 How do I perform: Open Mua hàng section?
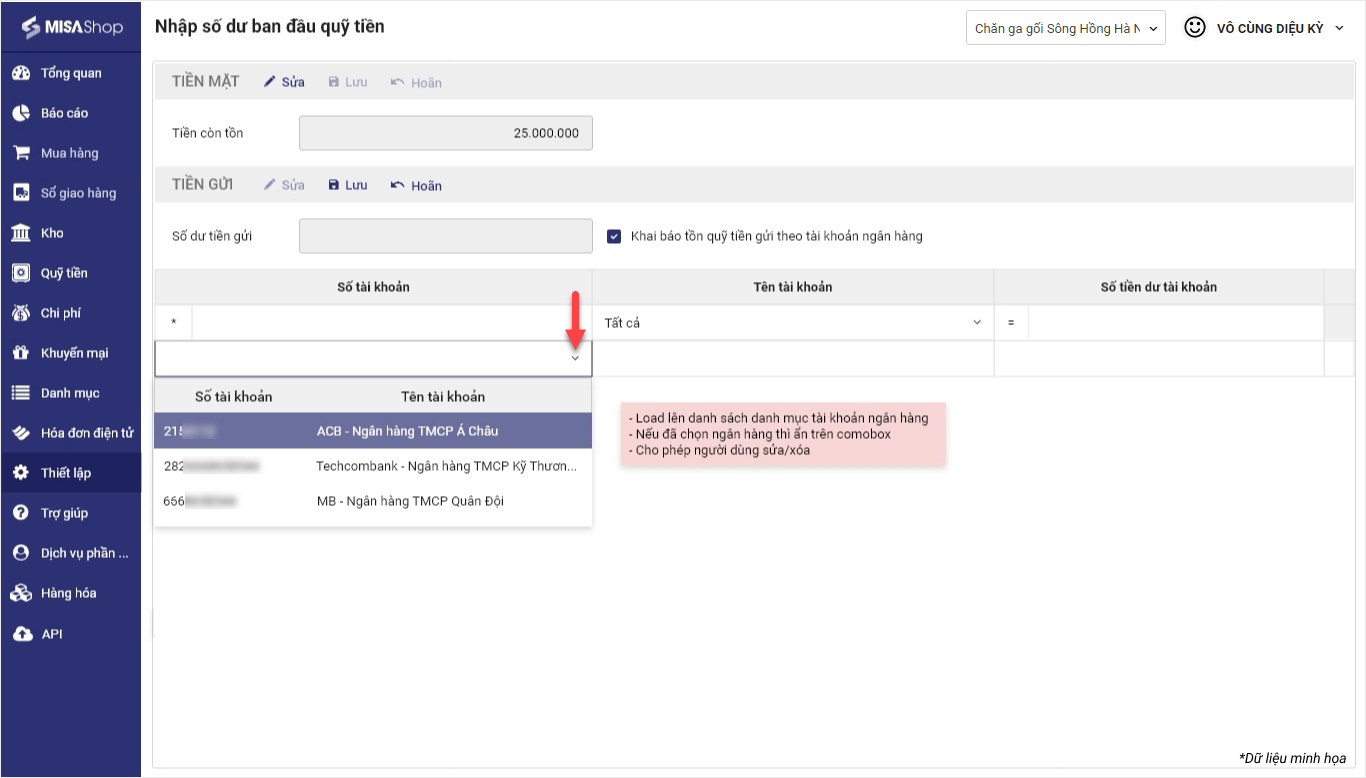(x=71, y=153)
